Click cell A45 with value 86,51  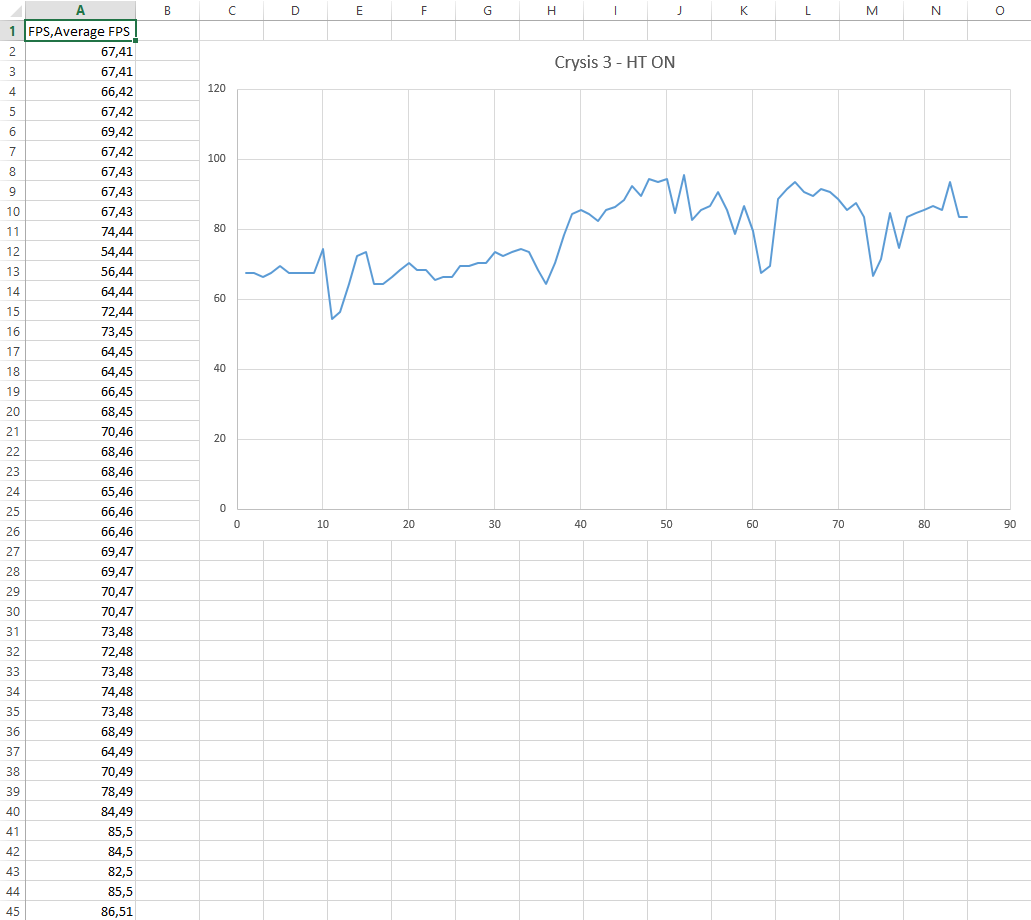81,911
